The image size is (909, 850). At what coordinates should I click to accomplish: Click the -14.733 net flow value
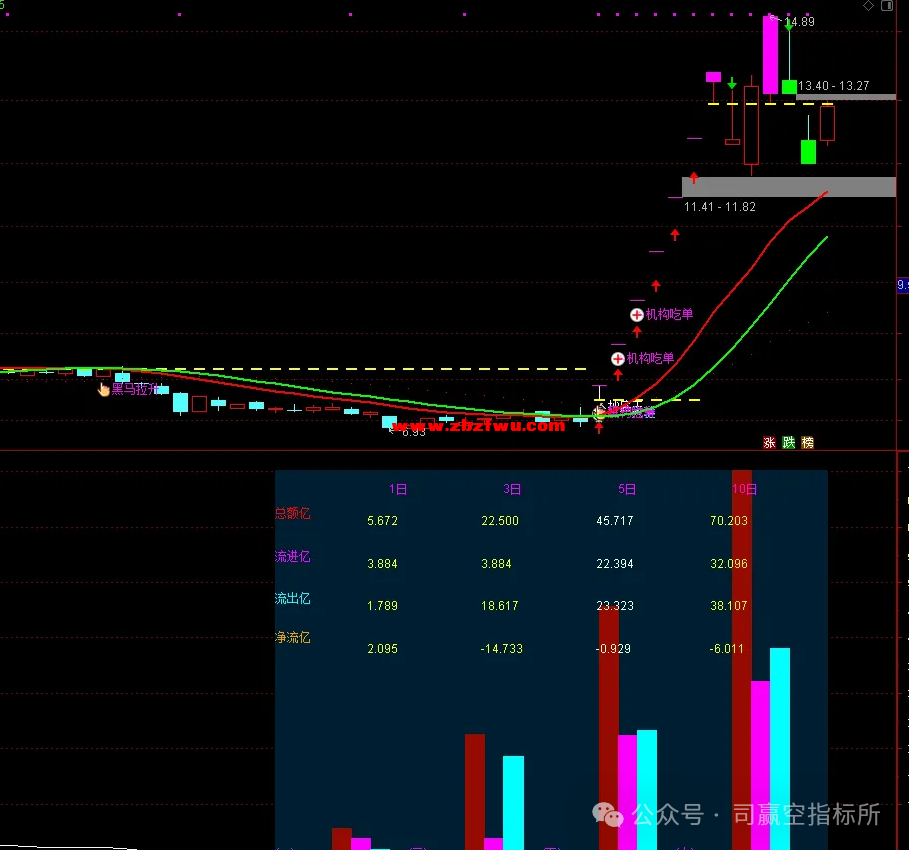tap(501, 649)
